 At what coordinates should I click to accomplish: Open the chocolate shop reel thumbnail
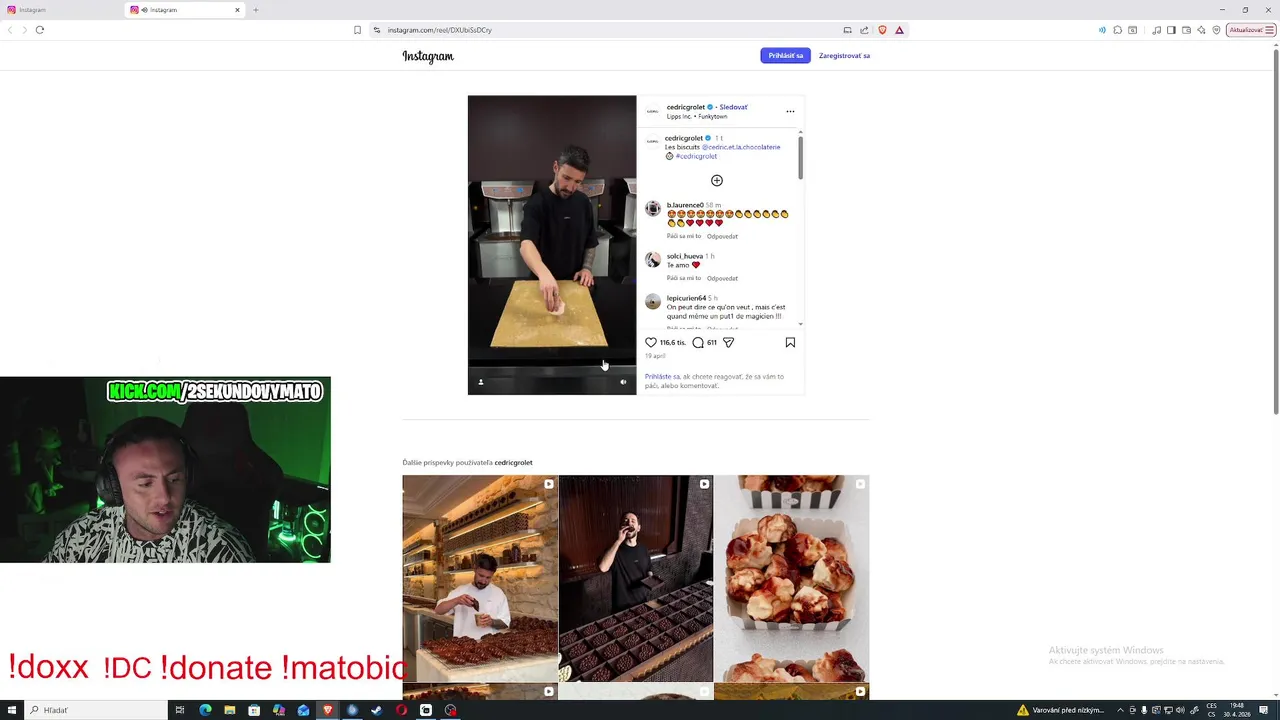coord(480,578)
